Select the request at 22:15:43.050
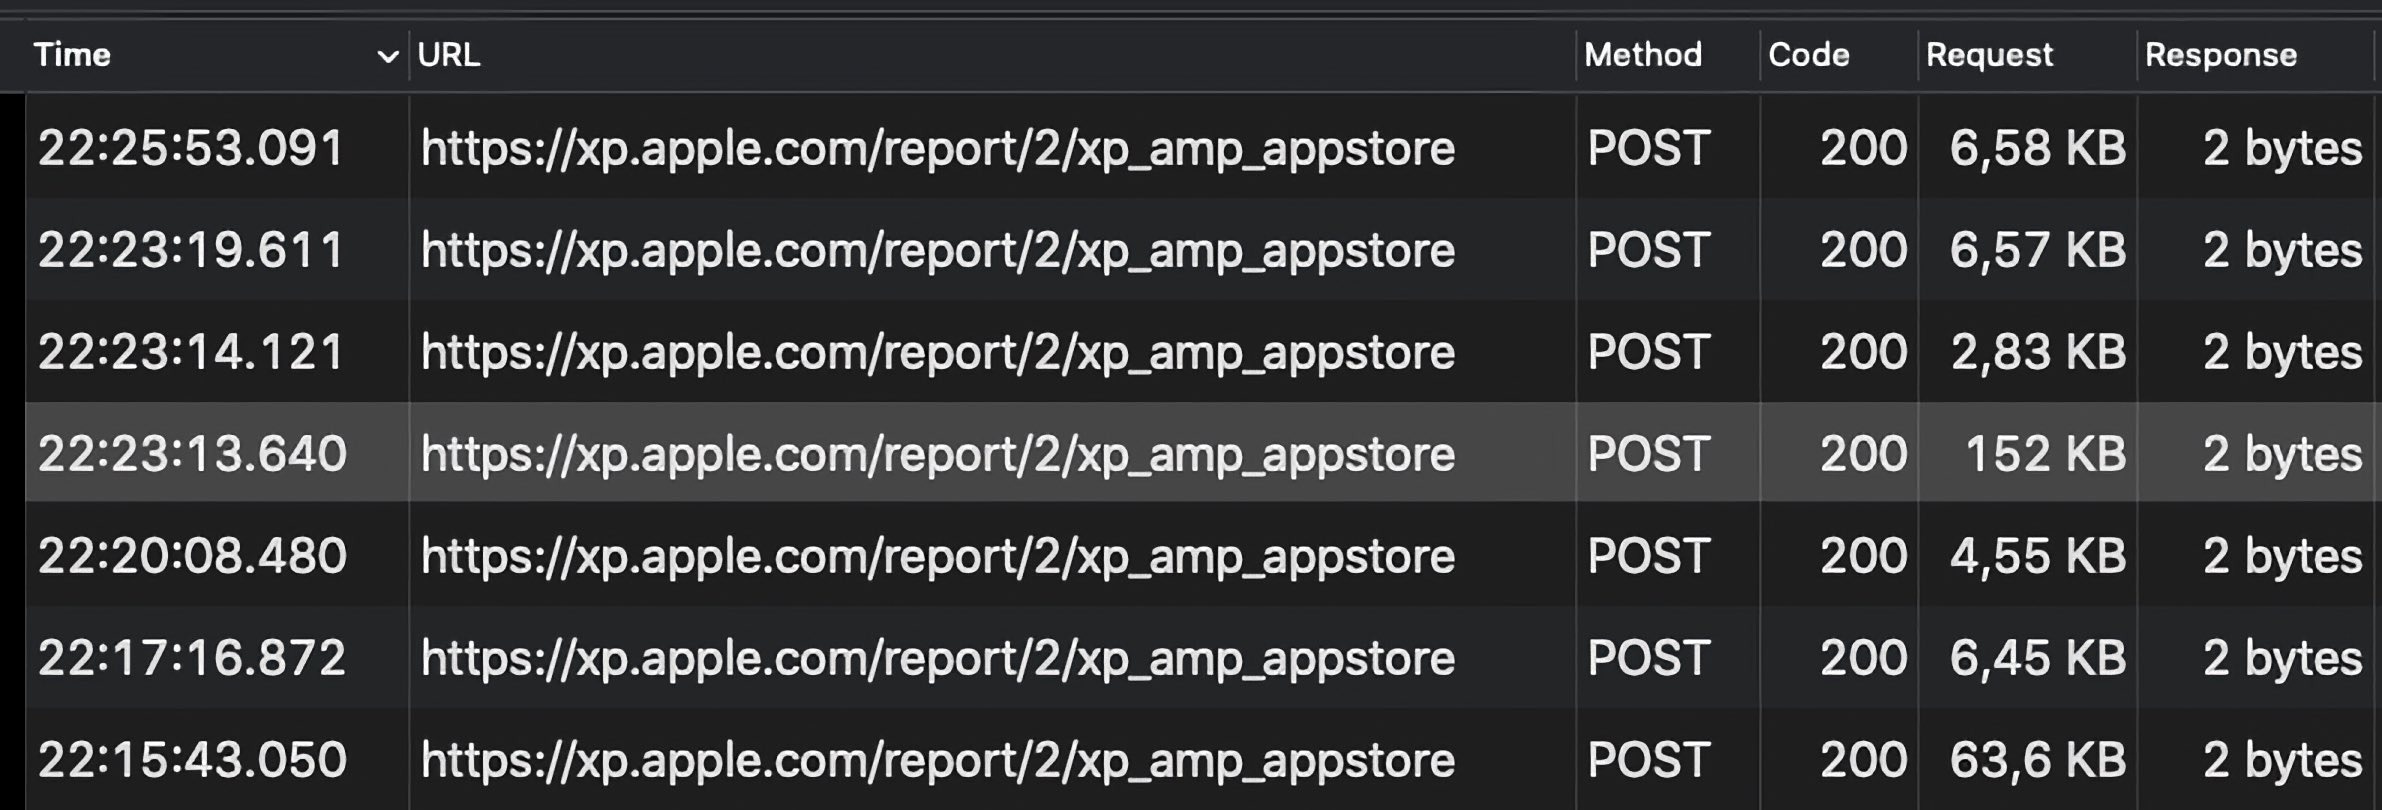This screenshot has width=2382, height=810. [191, 760]
